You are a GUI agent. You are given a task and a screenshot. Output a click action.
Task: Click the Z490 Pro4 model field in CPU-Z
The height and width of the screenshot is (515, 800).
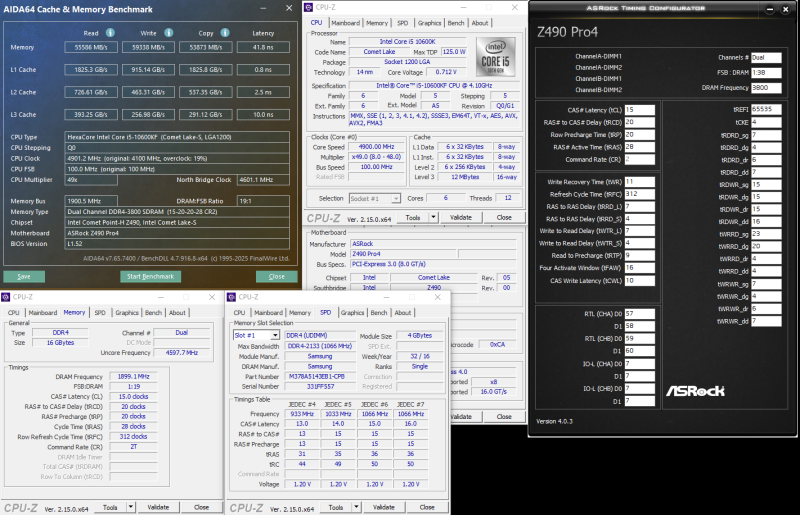(x=403, y=254)
